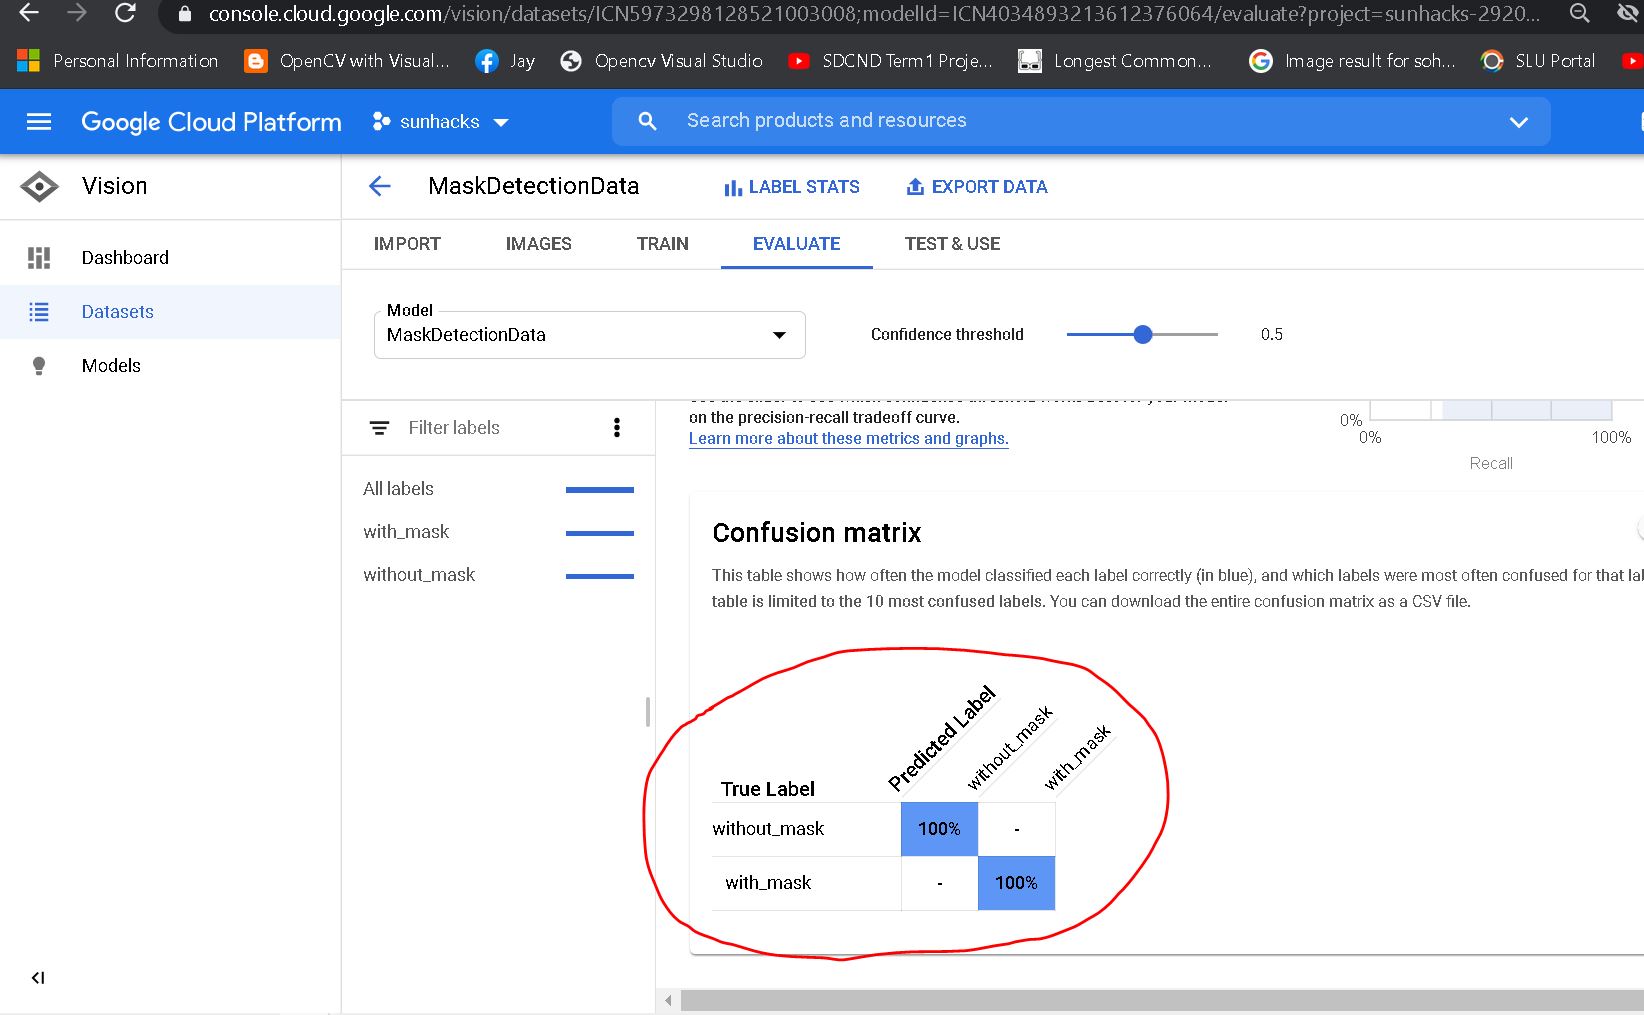Switch to the IMAGES tab
The width and height of the screenshot is (1644, 1015).
[539, 244]
